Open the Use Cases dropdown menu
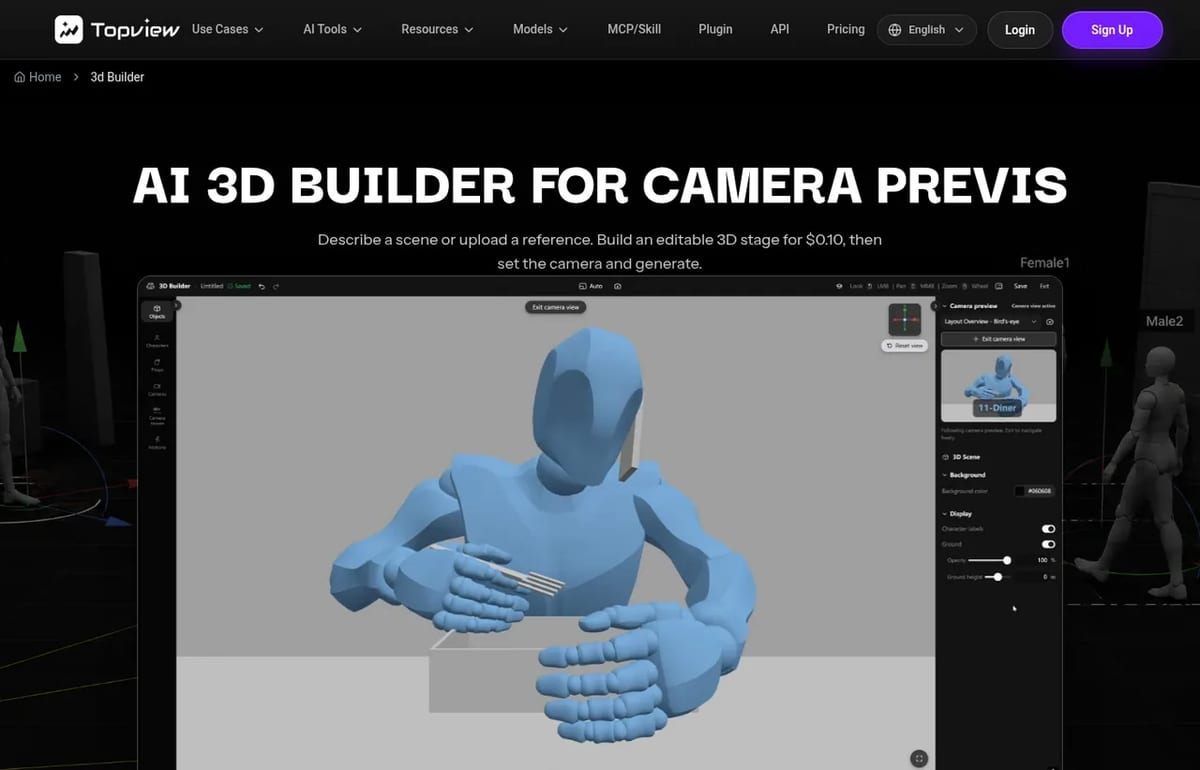 (x=227, y=29)
